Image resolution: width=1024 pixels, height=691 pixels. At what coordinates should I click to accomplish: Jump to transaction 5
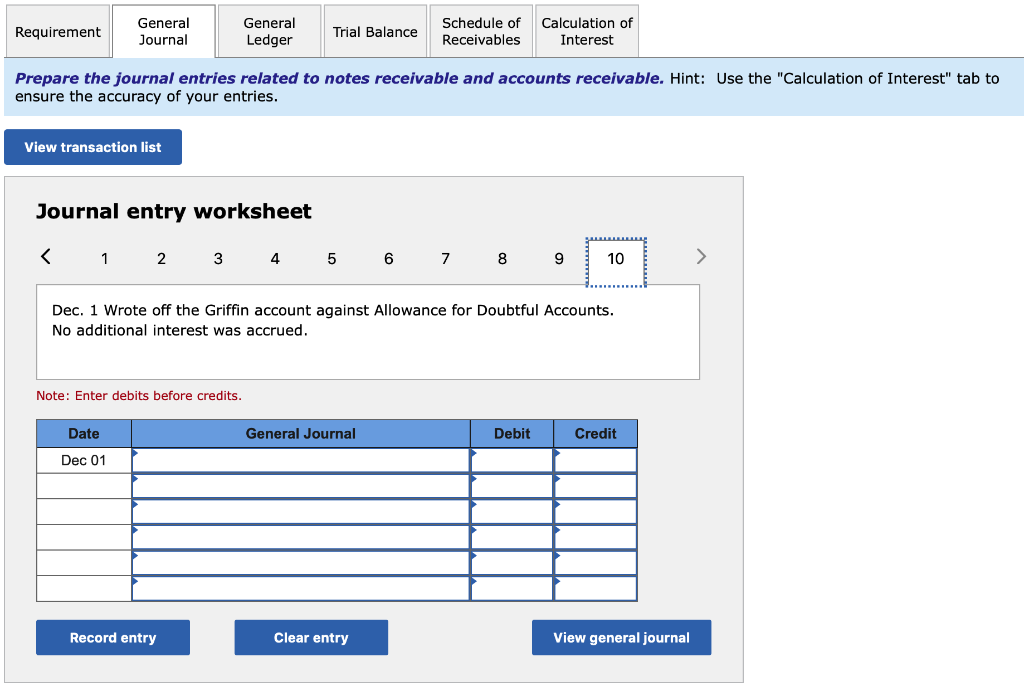point(331,258)
